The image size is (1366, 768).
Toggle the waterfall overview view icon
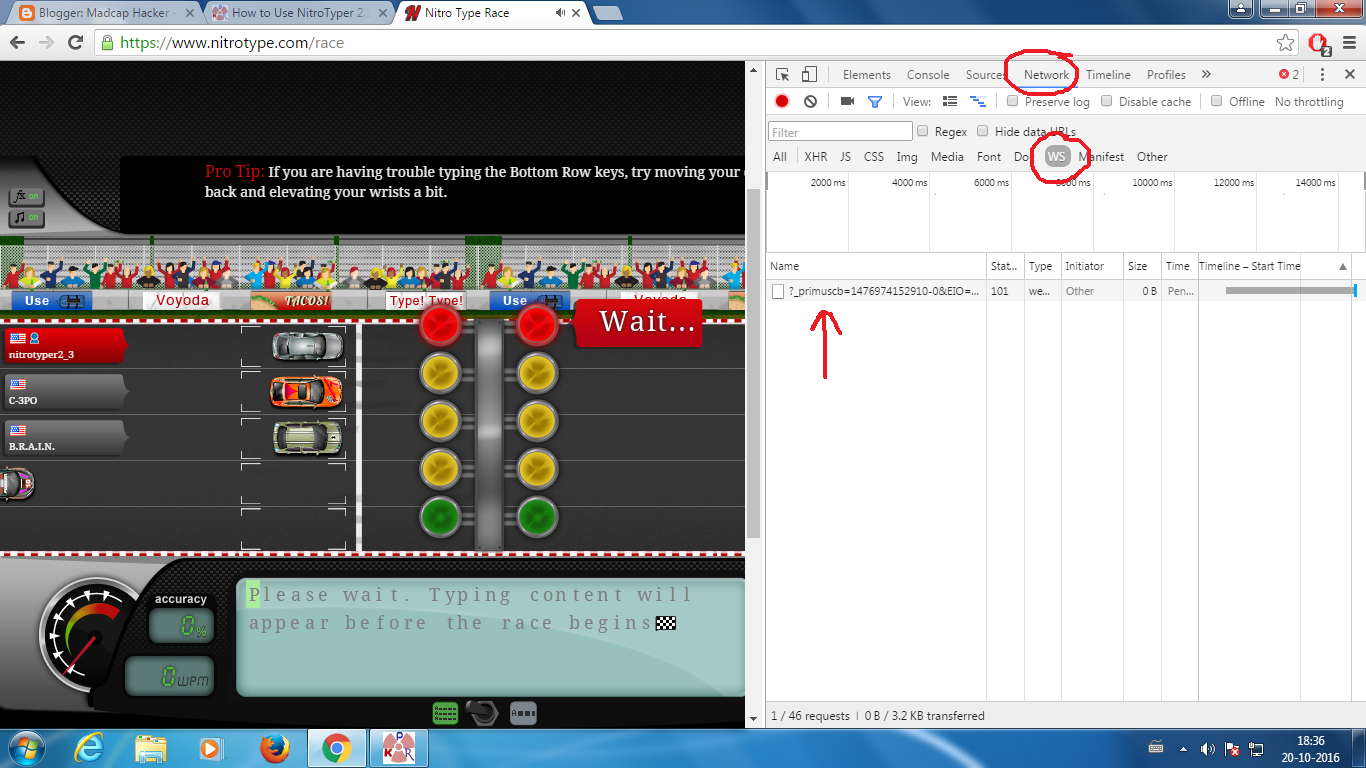coord(979,101)
